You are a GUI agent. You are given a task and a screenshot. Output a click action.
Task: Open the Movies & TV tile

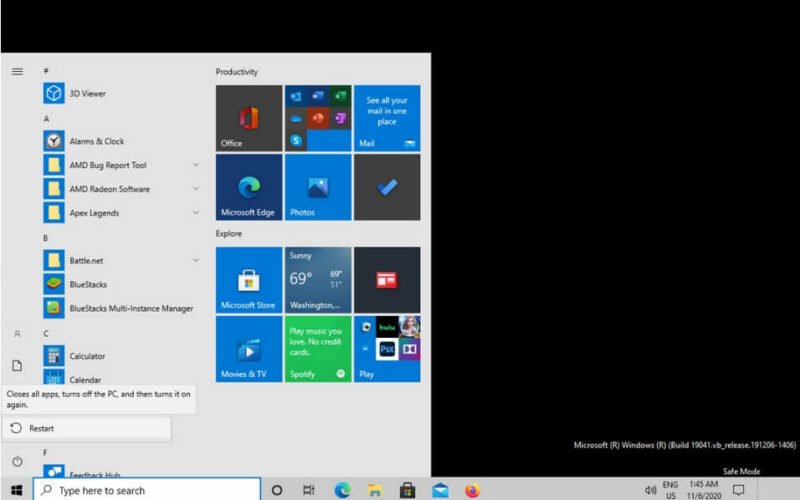[249, 349]
